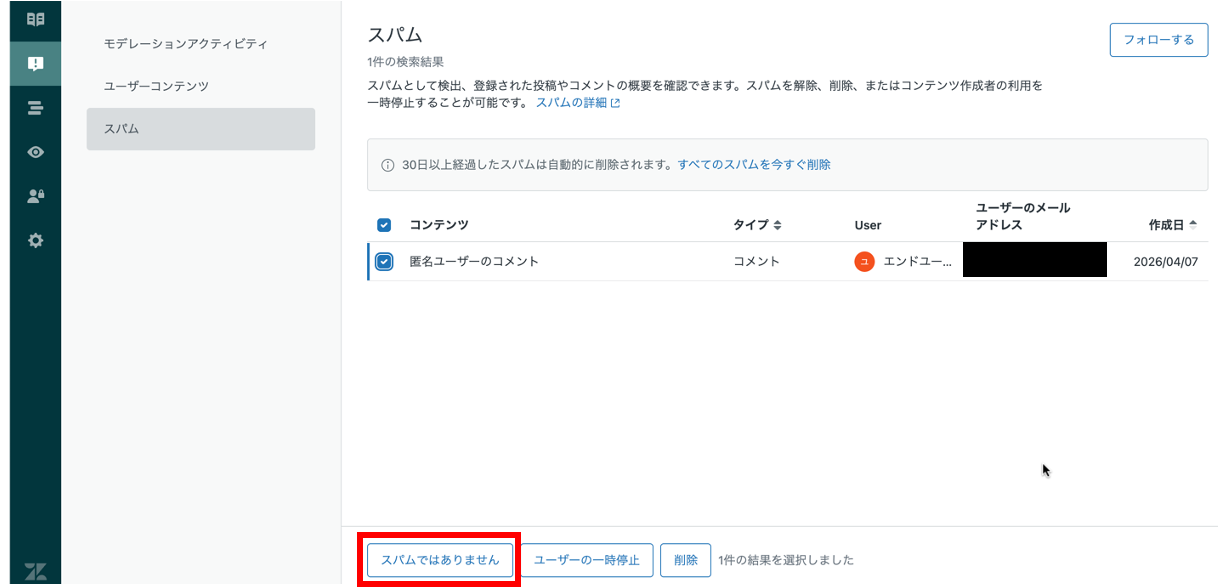Sort by the 作成日 column arrows
1218x588 pixels.
coord(1192,225)
